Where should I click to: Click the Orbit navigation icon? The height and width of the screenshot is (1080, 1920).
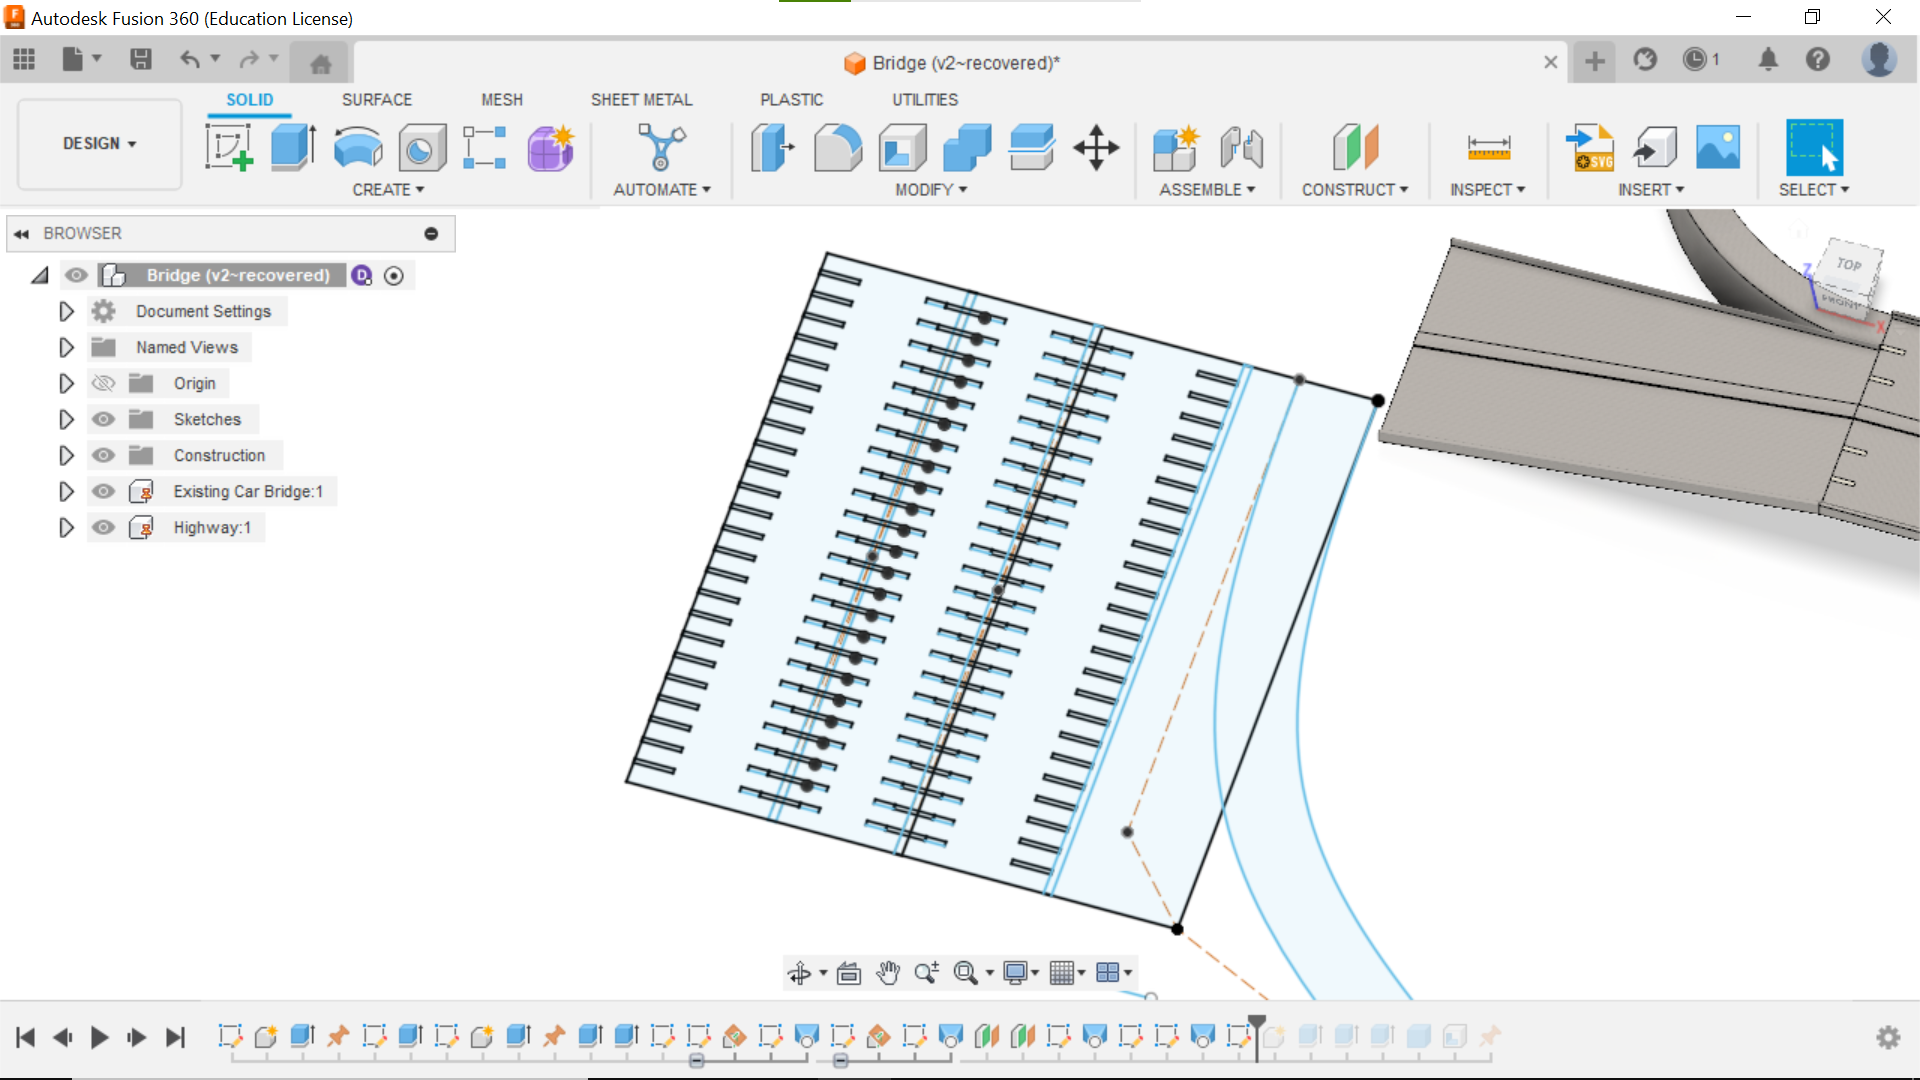(x=800, y=973)
